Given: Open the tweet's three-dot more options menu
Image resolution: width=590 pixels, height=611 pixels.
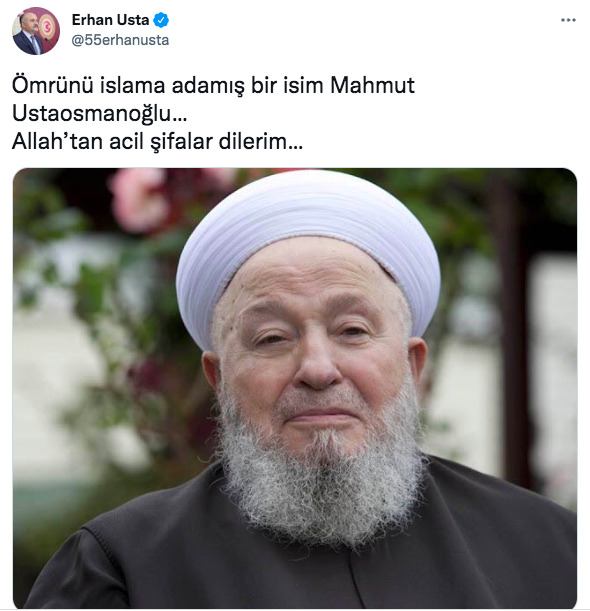Looking at the screenshot, I should tap(568, 20).
